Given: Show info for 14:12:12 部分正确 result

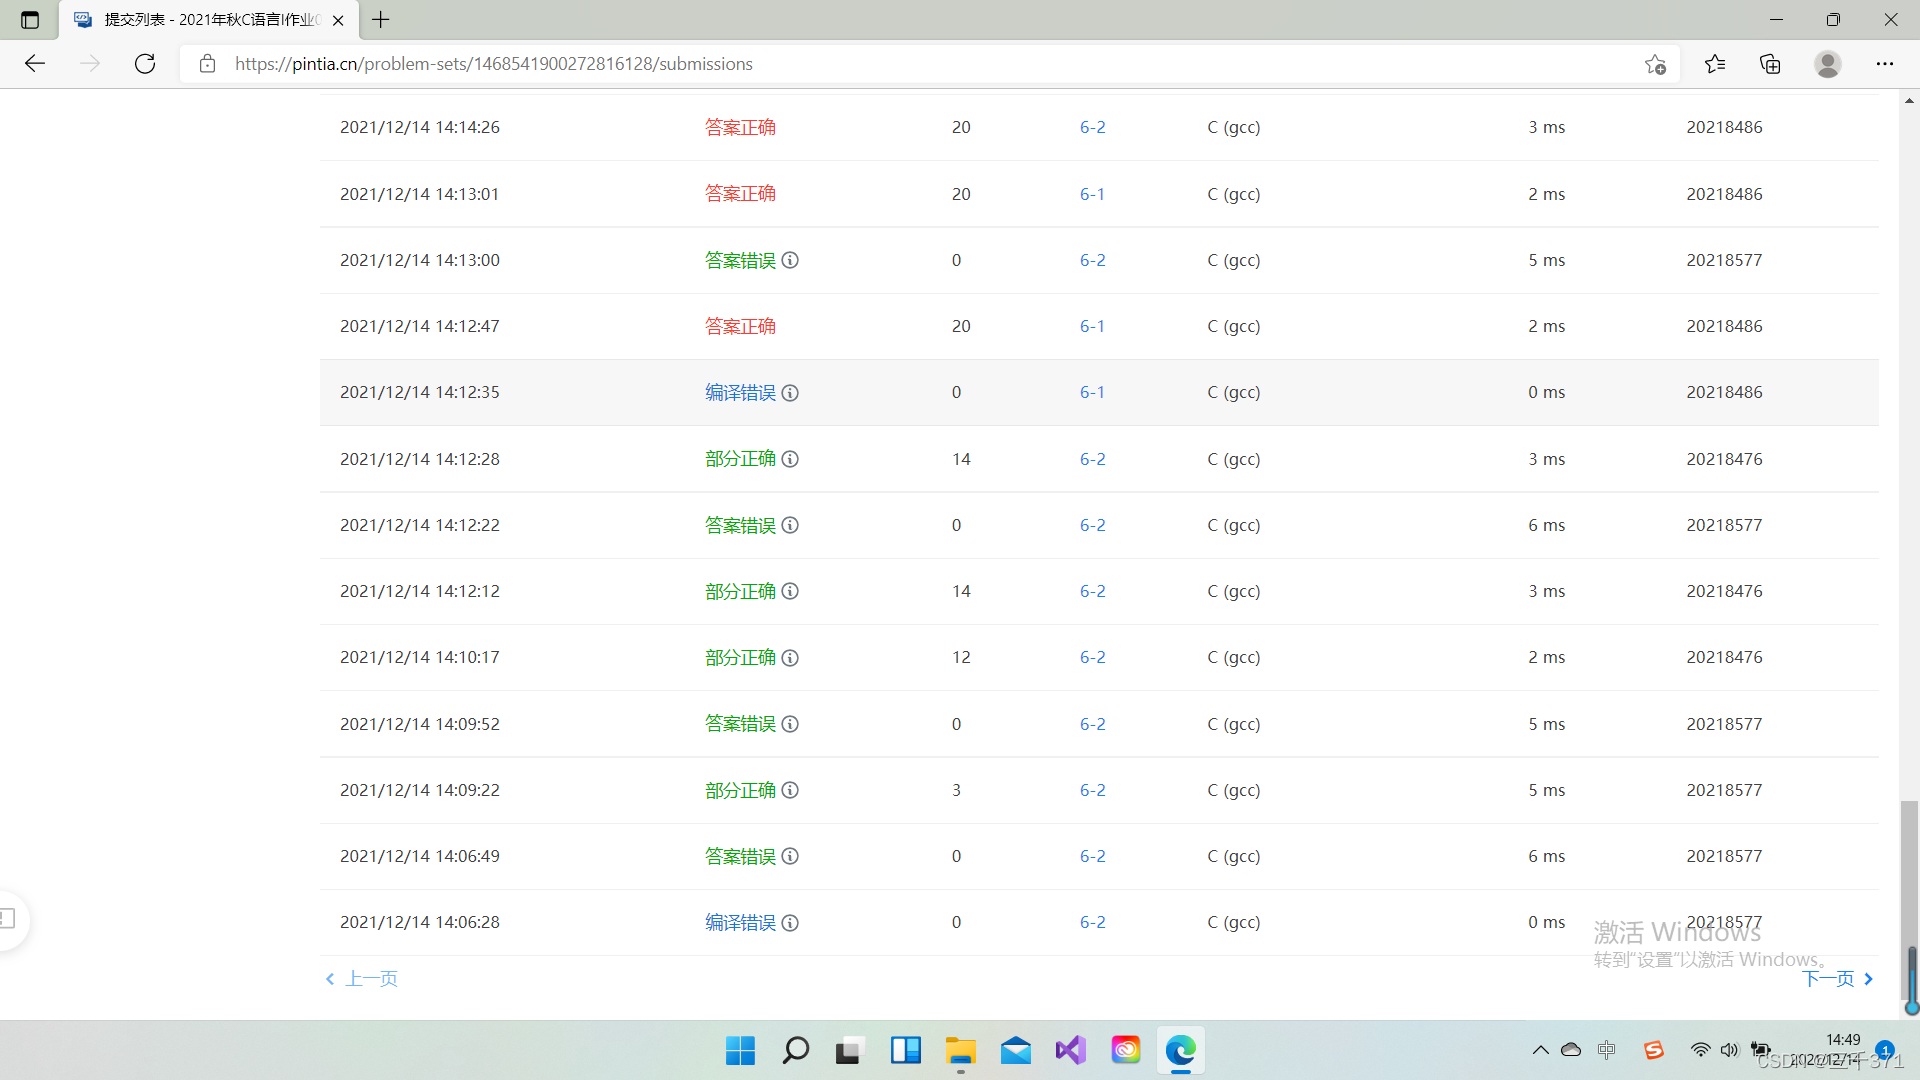Looking at the screenshot, I should pos(790,591).
